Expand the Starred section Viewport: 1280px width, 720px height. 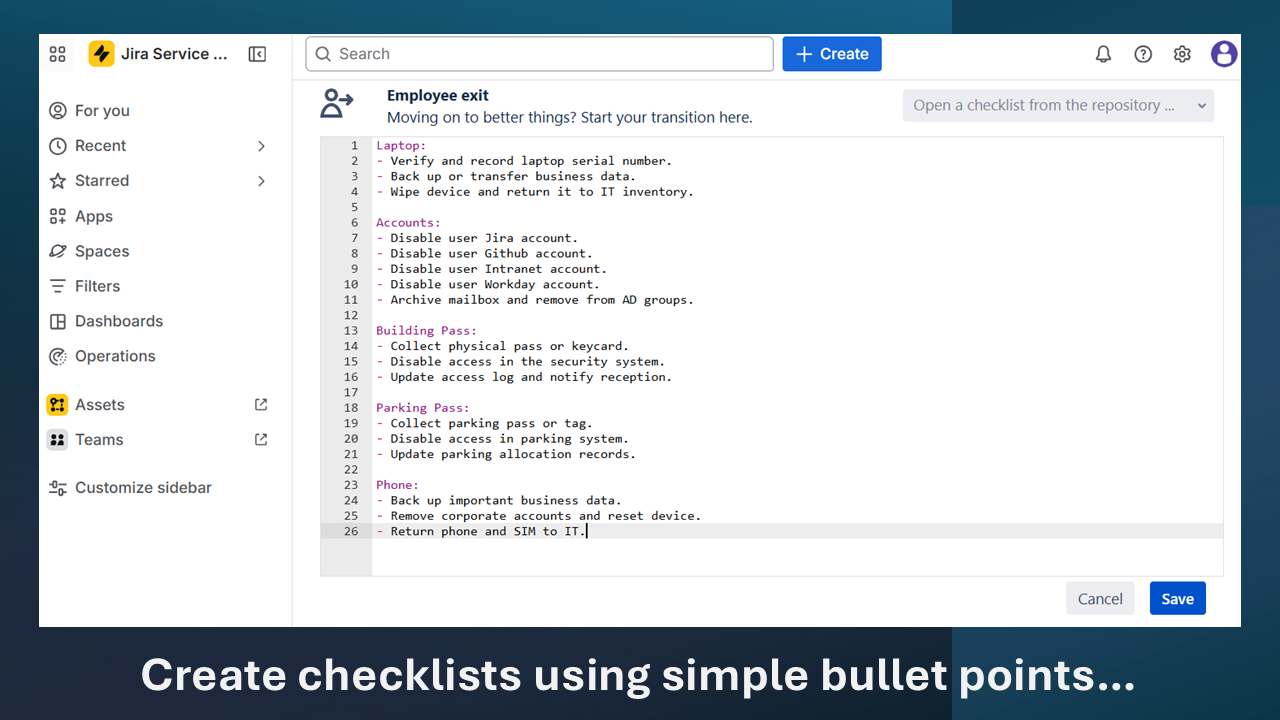[x=260, y=180]
